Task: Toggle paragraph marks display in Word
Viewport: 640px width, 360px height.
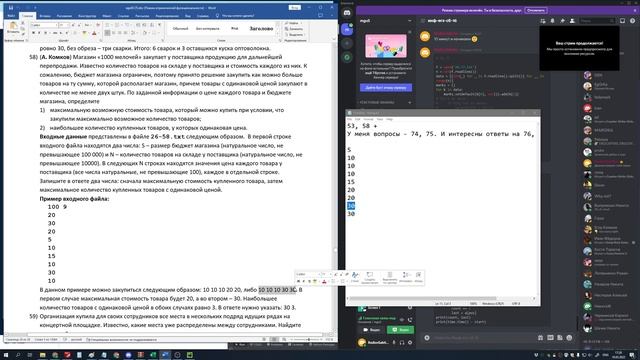Action: (159, 25)
